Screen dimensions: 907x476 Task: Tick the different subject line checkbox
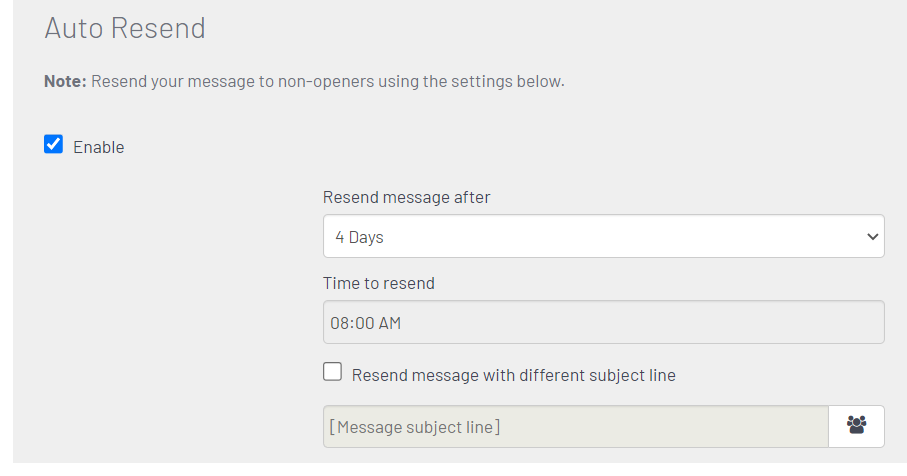click(x=333, y=372)
